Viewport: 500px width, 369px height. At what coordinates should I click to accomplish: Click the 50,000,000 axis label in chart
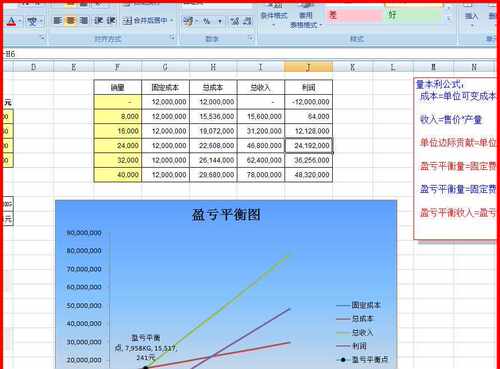click(x=84, y=306)
